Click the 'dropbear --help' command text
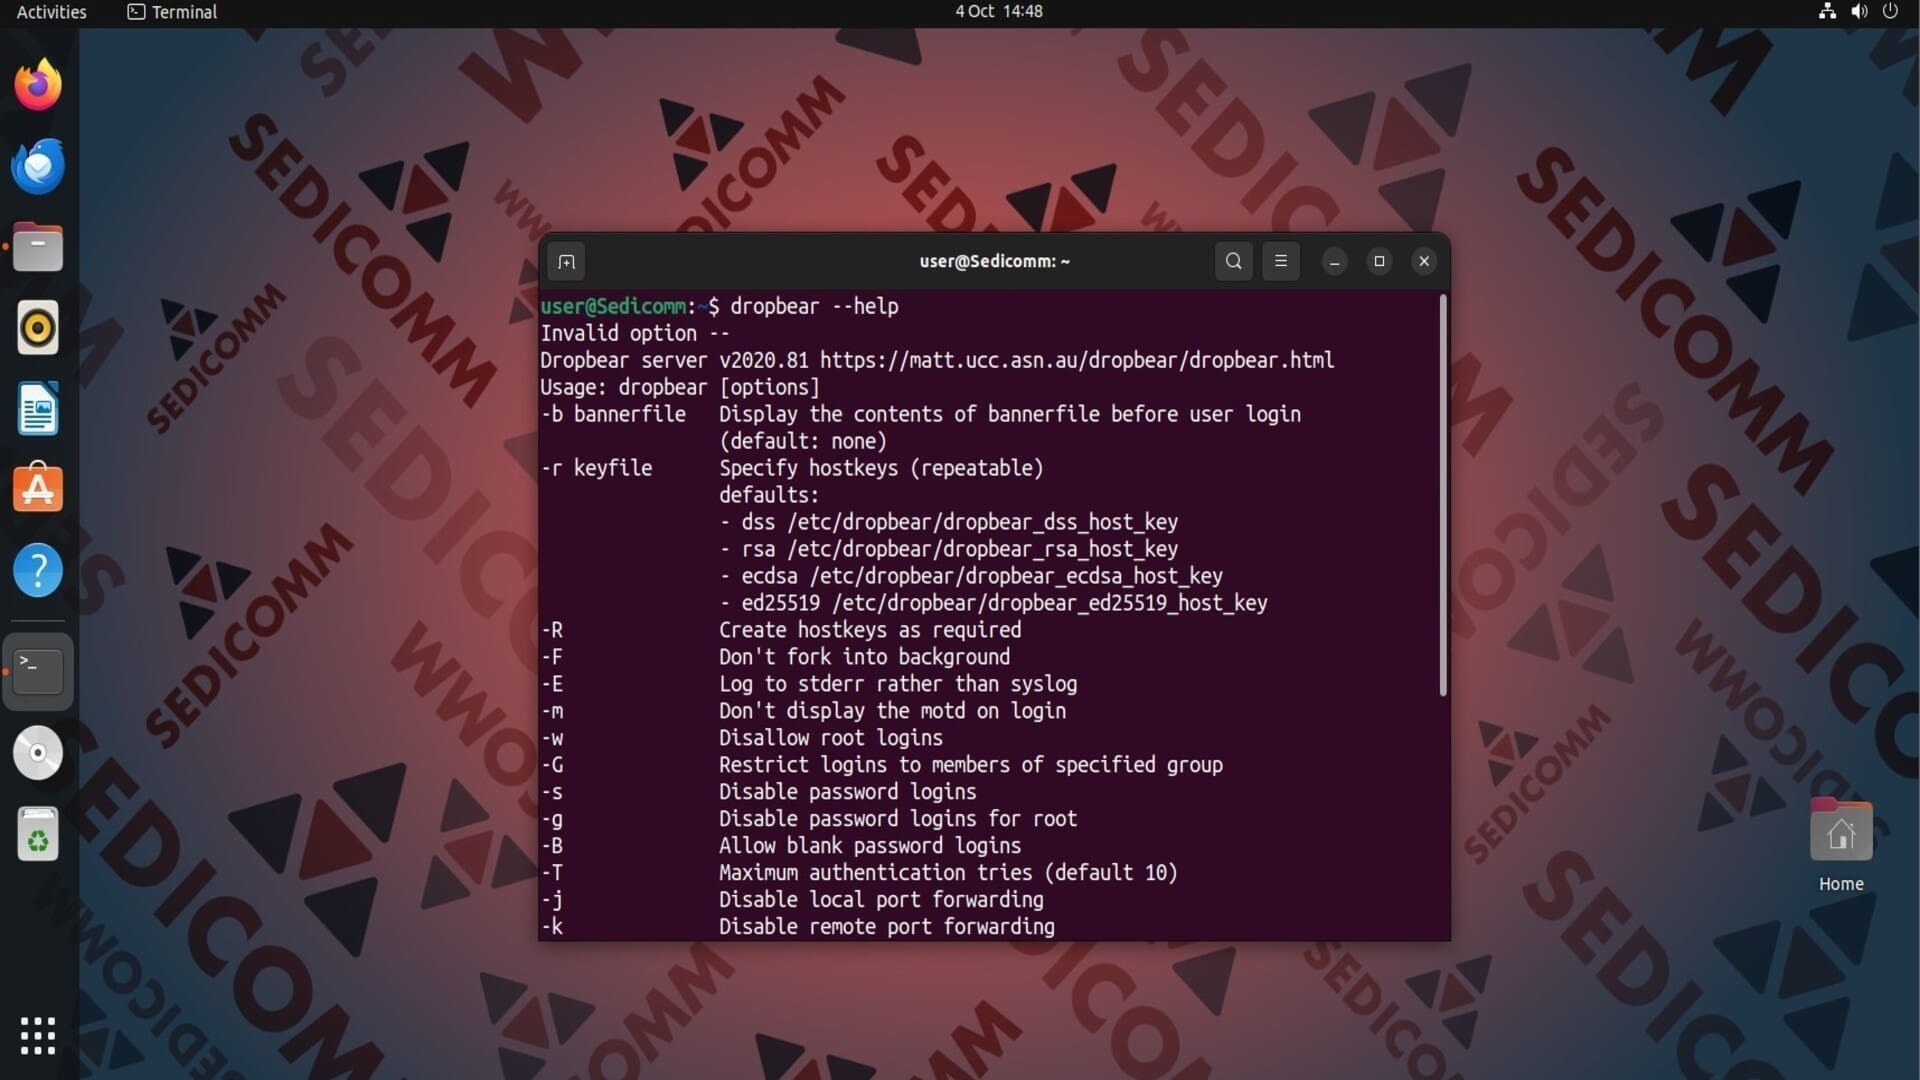The width and height of the screenshot is (1920, 1080). click(814, 306)
